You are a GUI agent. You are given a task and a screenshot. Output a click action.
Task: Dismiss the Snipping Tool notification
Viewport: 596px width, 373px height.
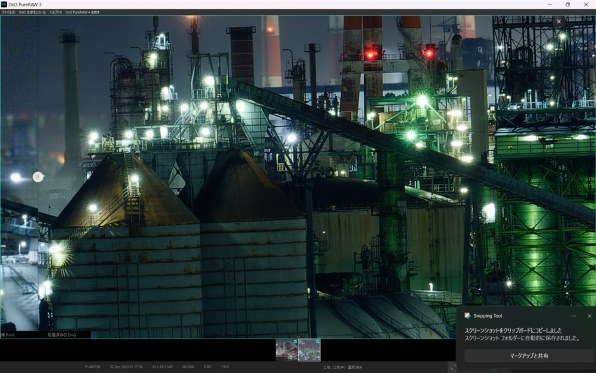coord(589,316)
